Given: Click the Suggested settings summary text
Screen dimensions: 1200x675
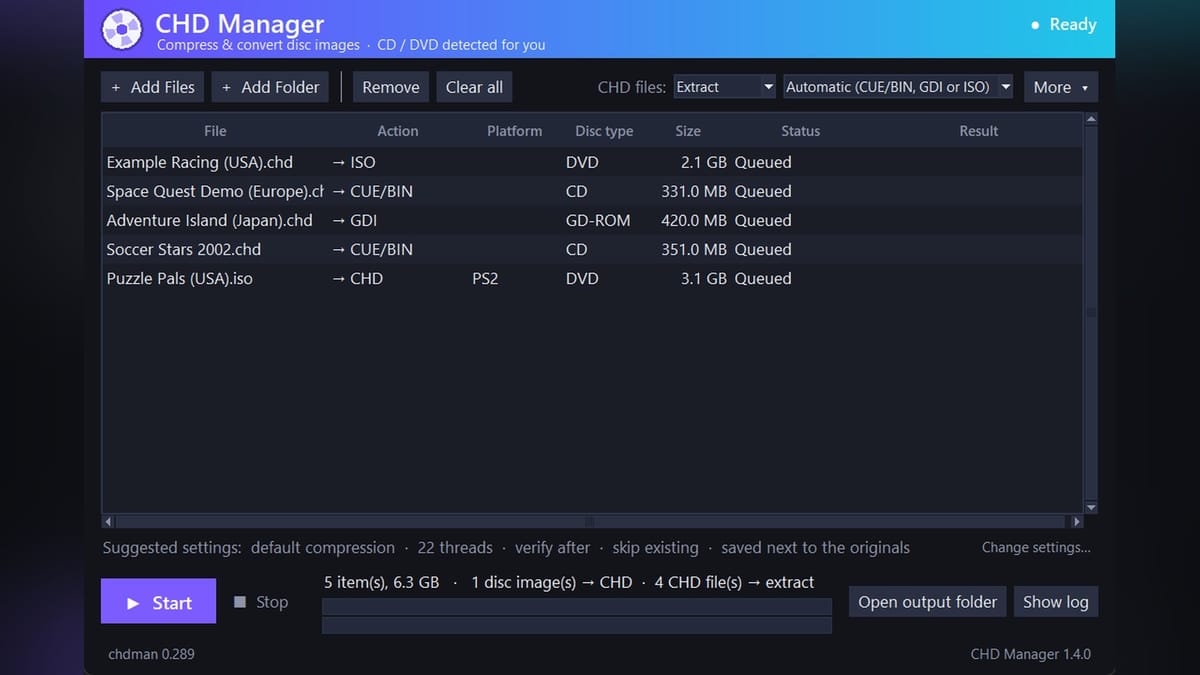Looking at the screenshot, I should tap(506, 548).
